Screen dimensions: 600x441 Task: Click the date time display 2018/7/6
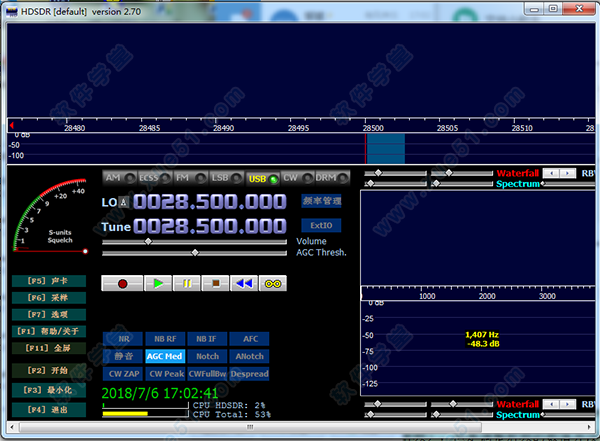(160, 393)
